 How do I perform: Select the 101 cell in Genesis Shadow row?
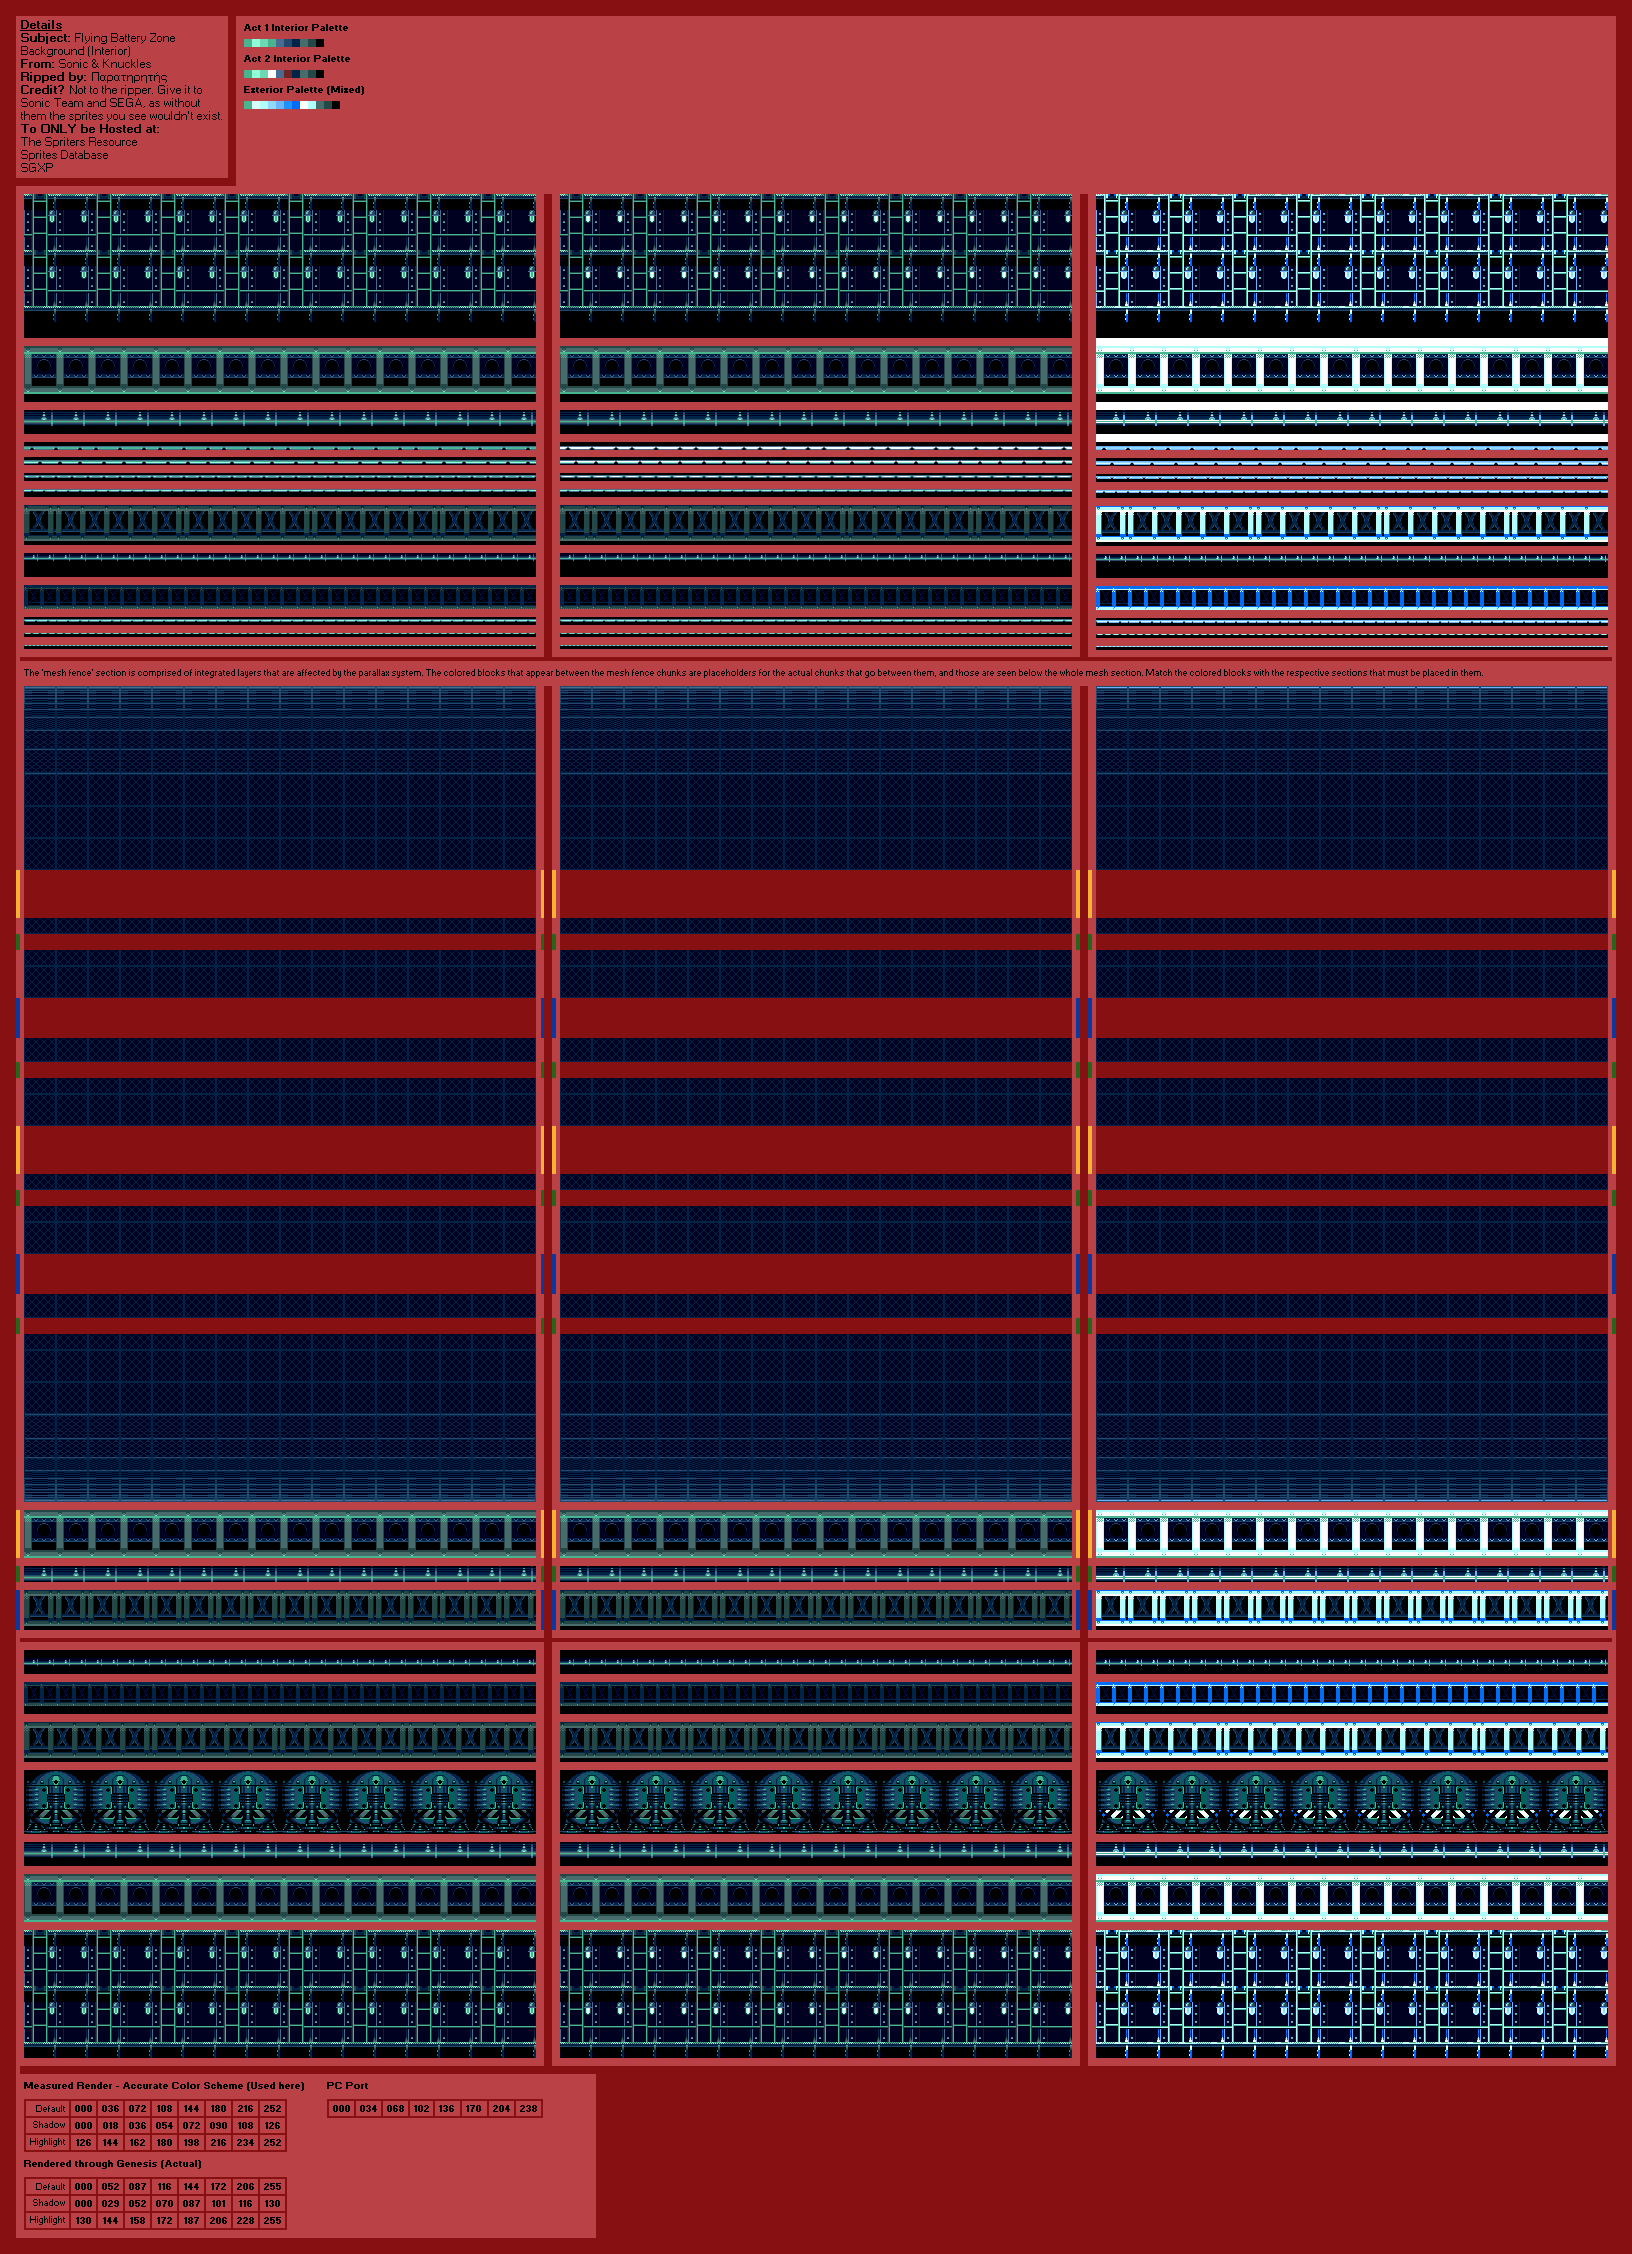point(218,2204)
